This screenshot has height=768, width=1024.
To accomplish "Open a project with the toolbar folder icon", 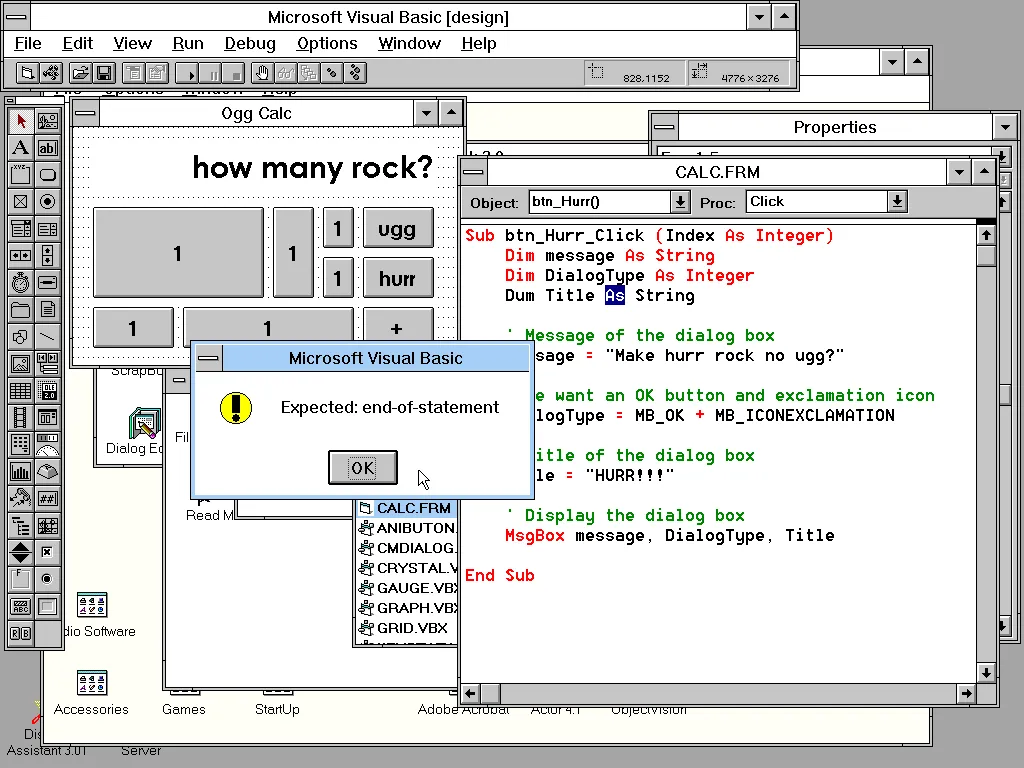I will point(80,72).
